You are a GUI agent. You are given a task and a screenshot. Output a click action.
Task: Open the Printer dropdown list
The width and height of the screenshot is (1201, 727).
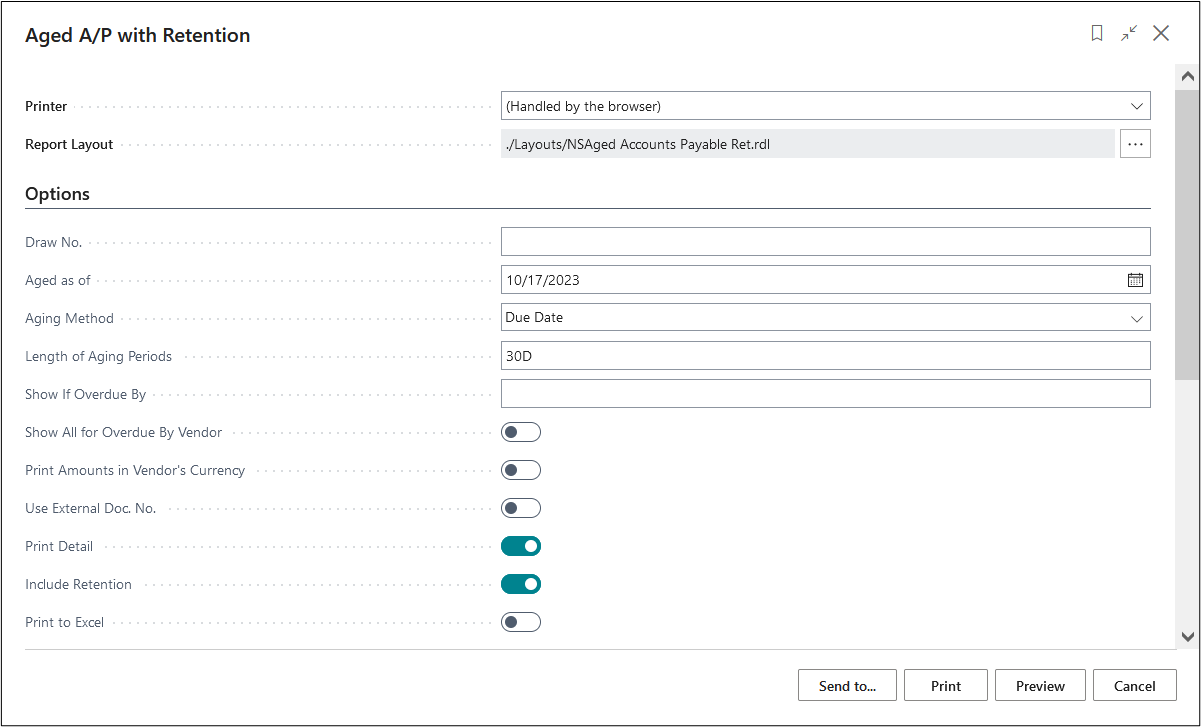(x=825, y=106)
